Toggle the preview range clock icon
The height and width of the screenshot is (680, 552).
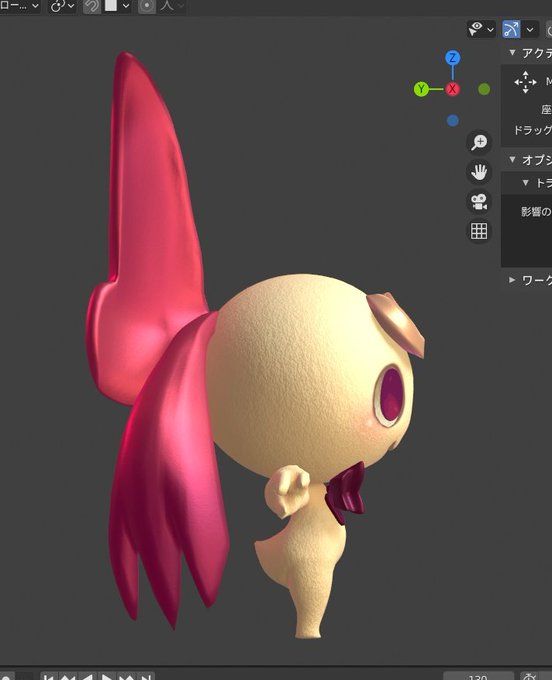click(x=529, y=676)
